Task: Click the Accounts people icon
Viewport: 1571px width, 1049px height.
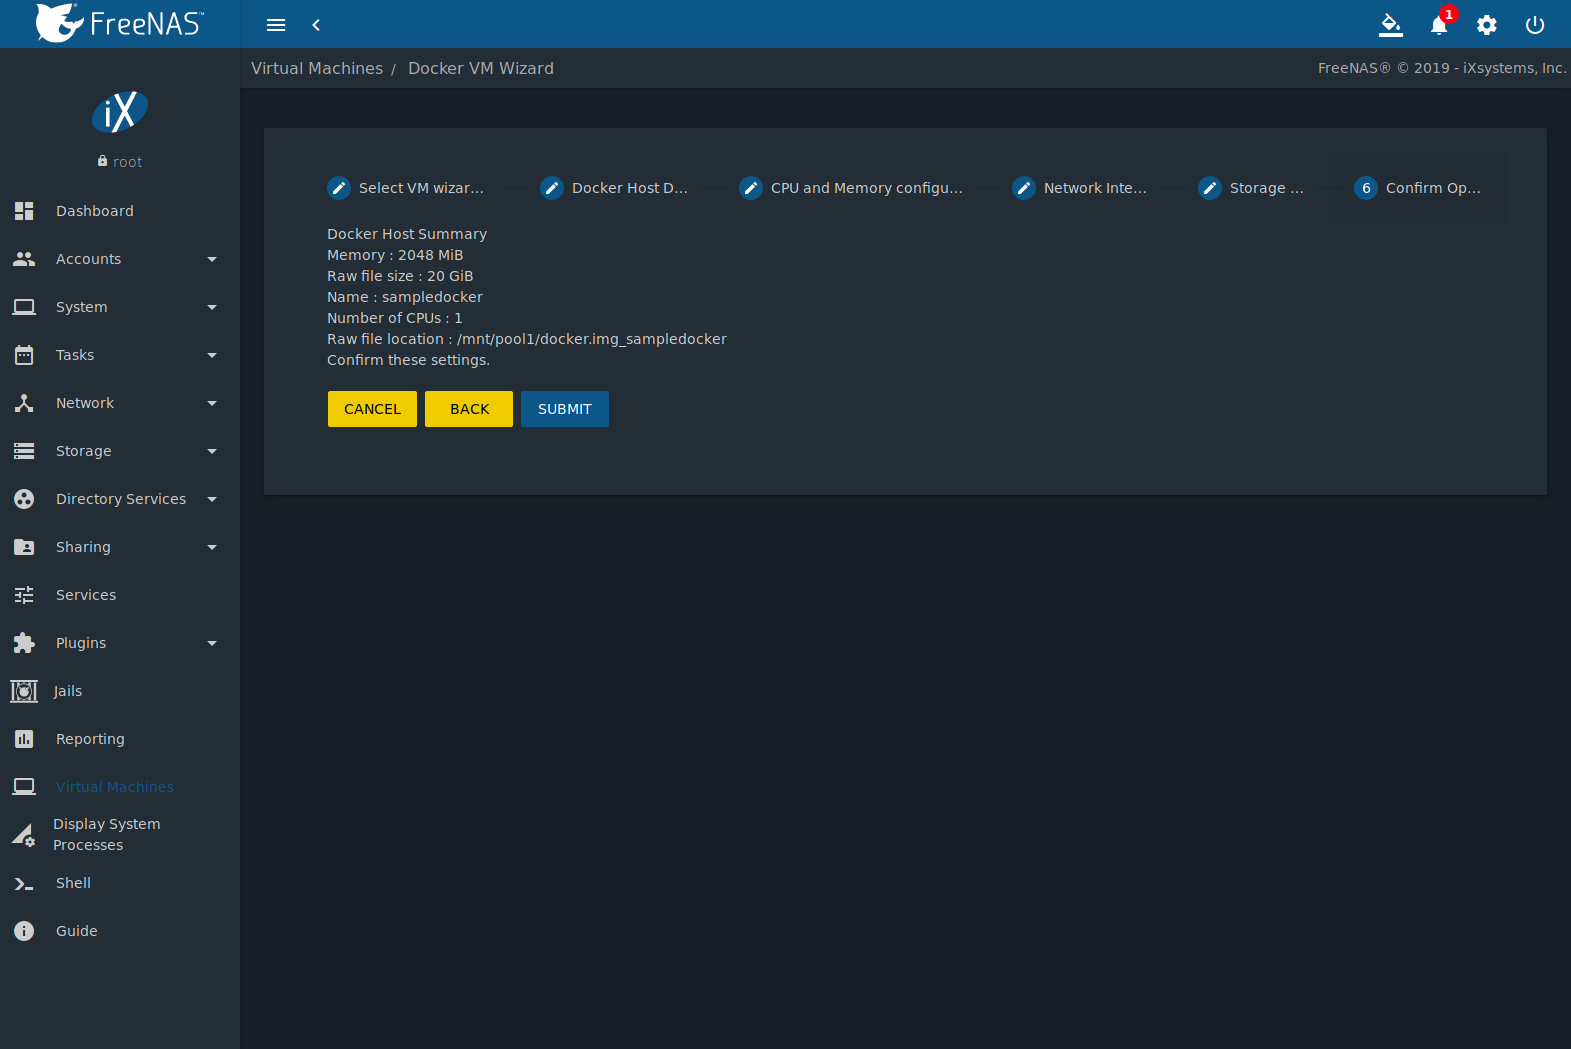Action: point(24,259)
